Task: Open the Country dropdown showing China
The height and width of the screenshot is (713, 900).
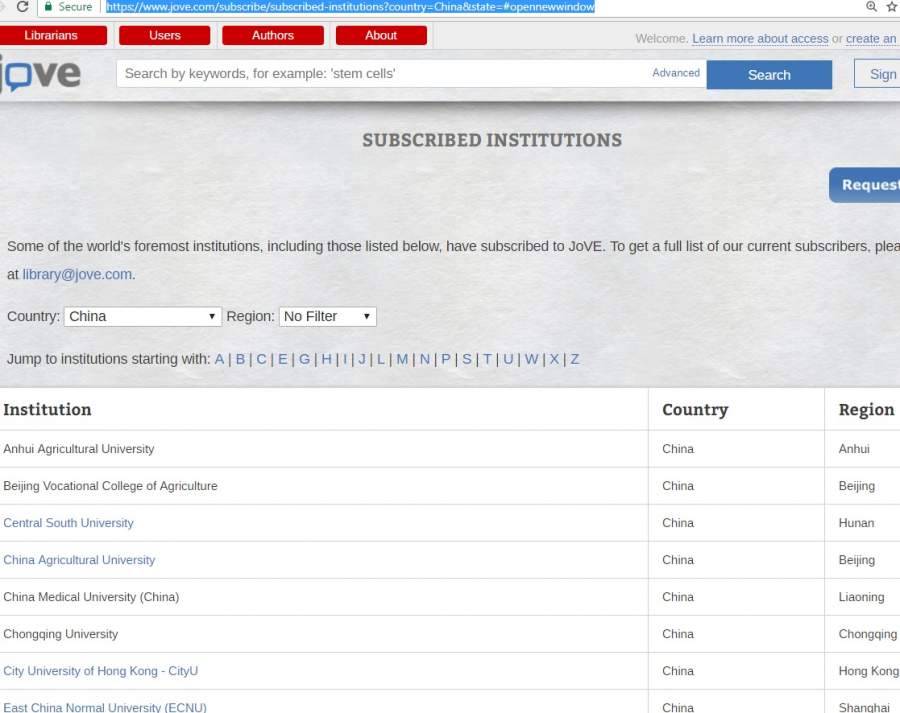Action: coord(142,316)
